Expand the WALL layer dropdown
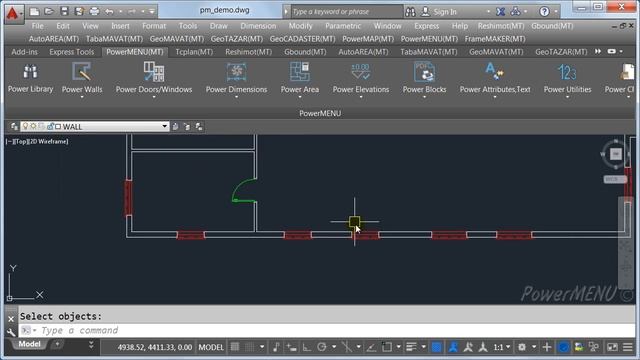 click(x=164, y=127)
